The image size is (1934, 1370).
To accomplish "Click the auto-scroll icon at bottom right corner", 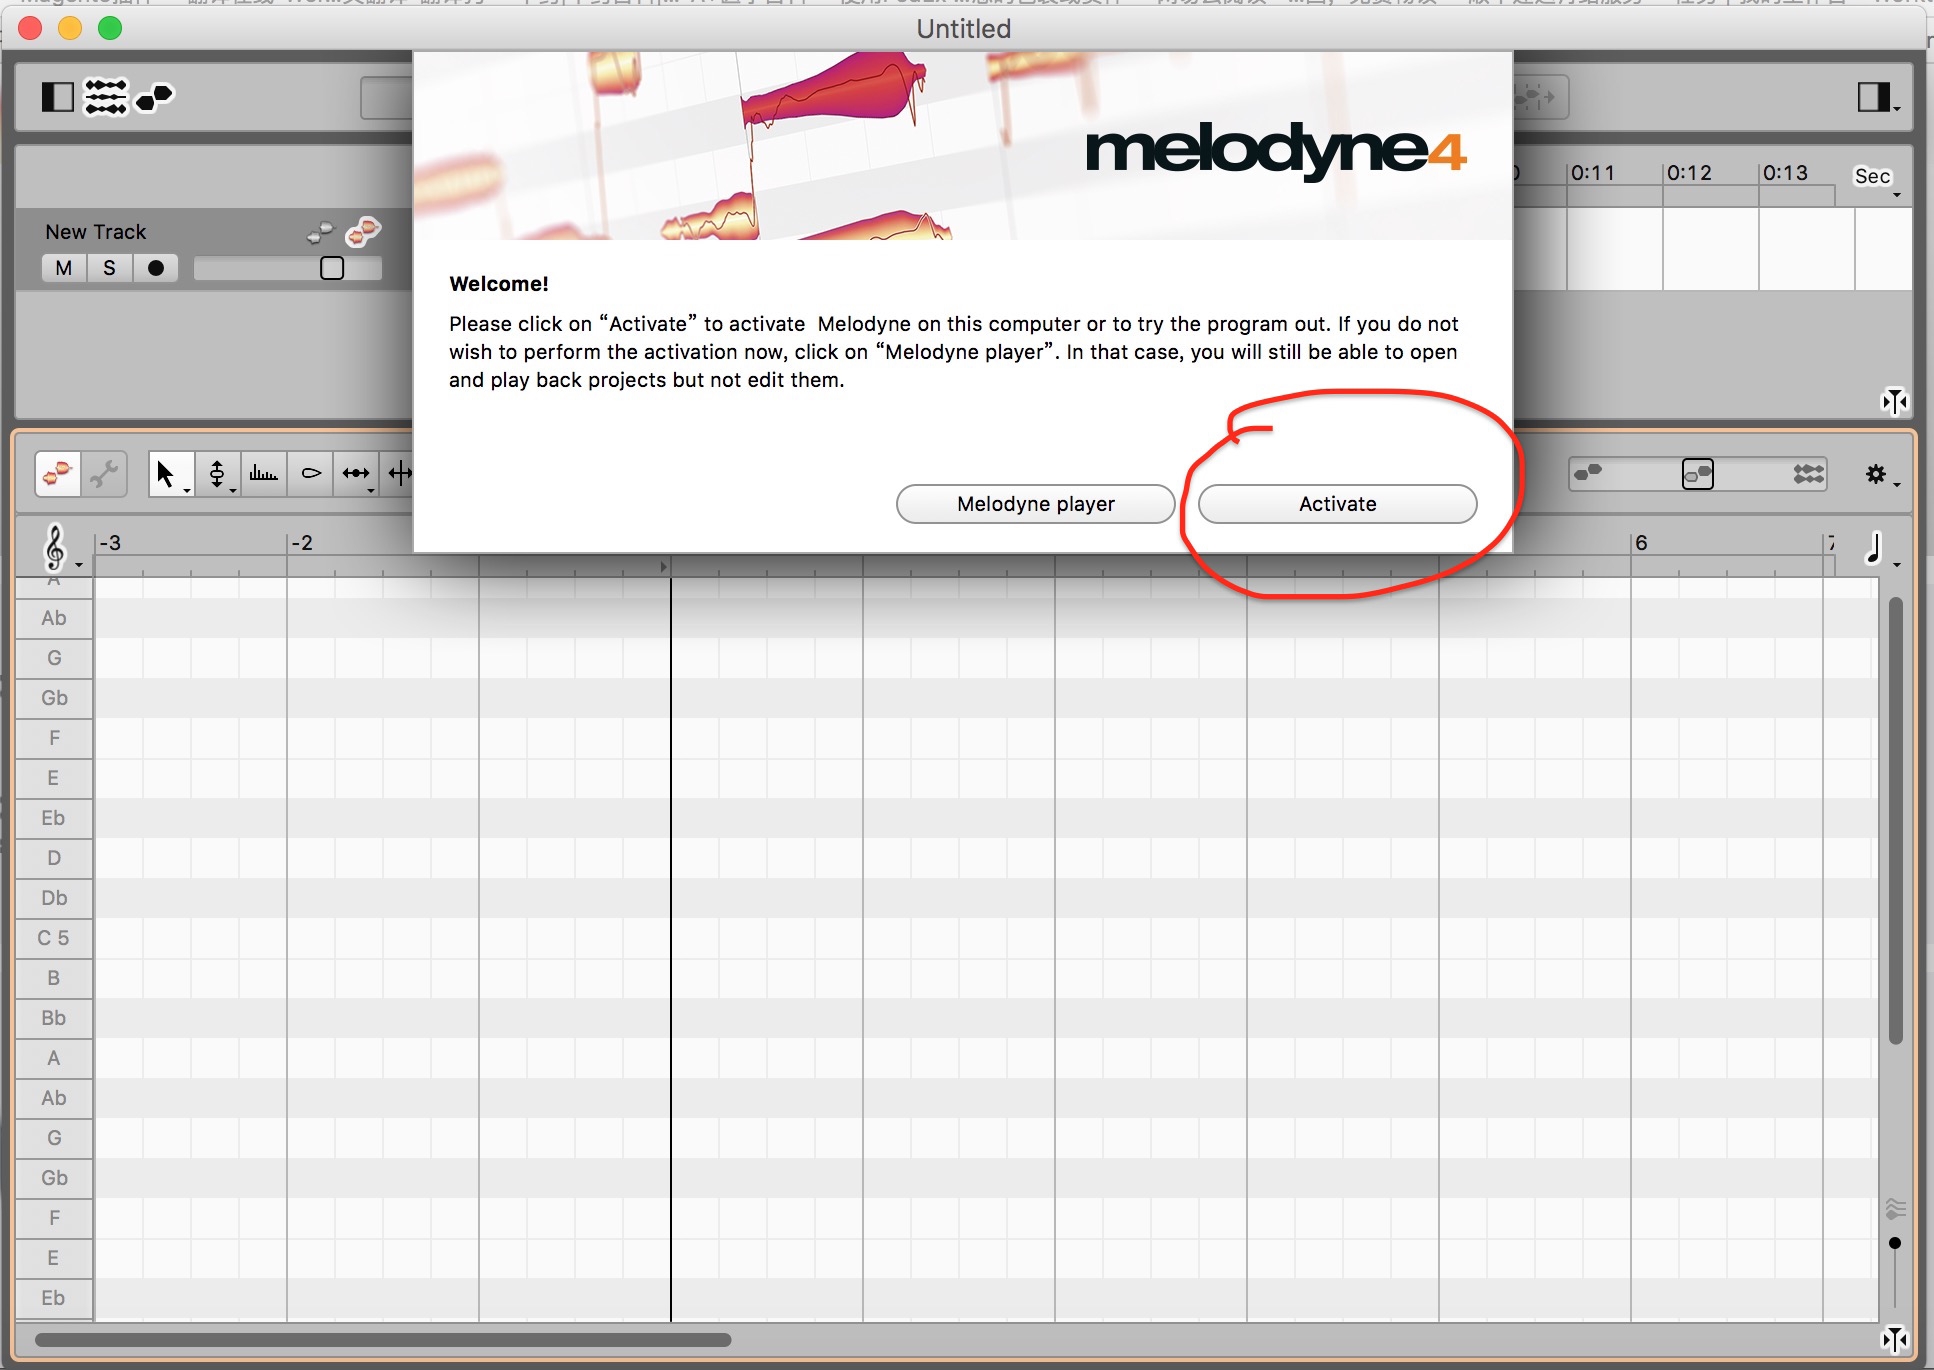I will (1895, 1339).
